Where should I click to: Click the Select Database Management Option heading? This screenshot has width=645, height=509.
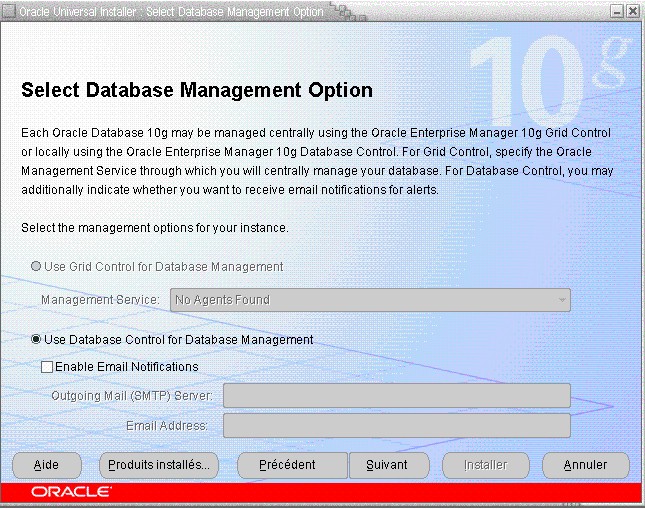pos(197,90)
